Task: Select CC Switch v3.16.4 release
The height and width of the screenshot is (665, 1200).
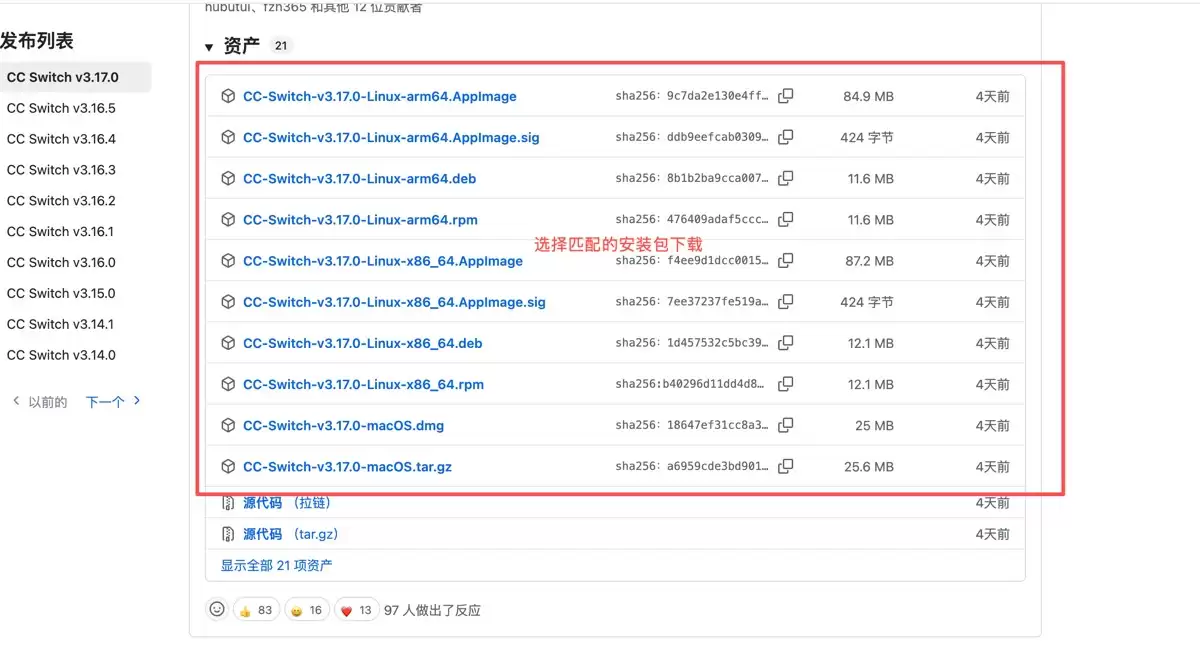Action: point(61,139)
